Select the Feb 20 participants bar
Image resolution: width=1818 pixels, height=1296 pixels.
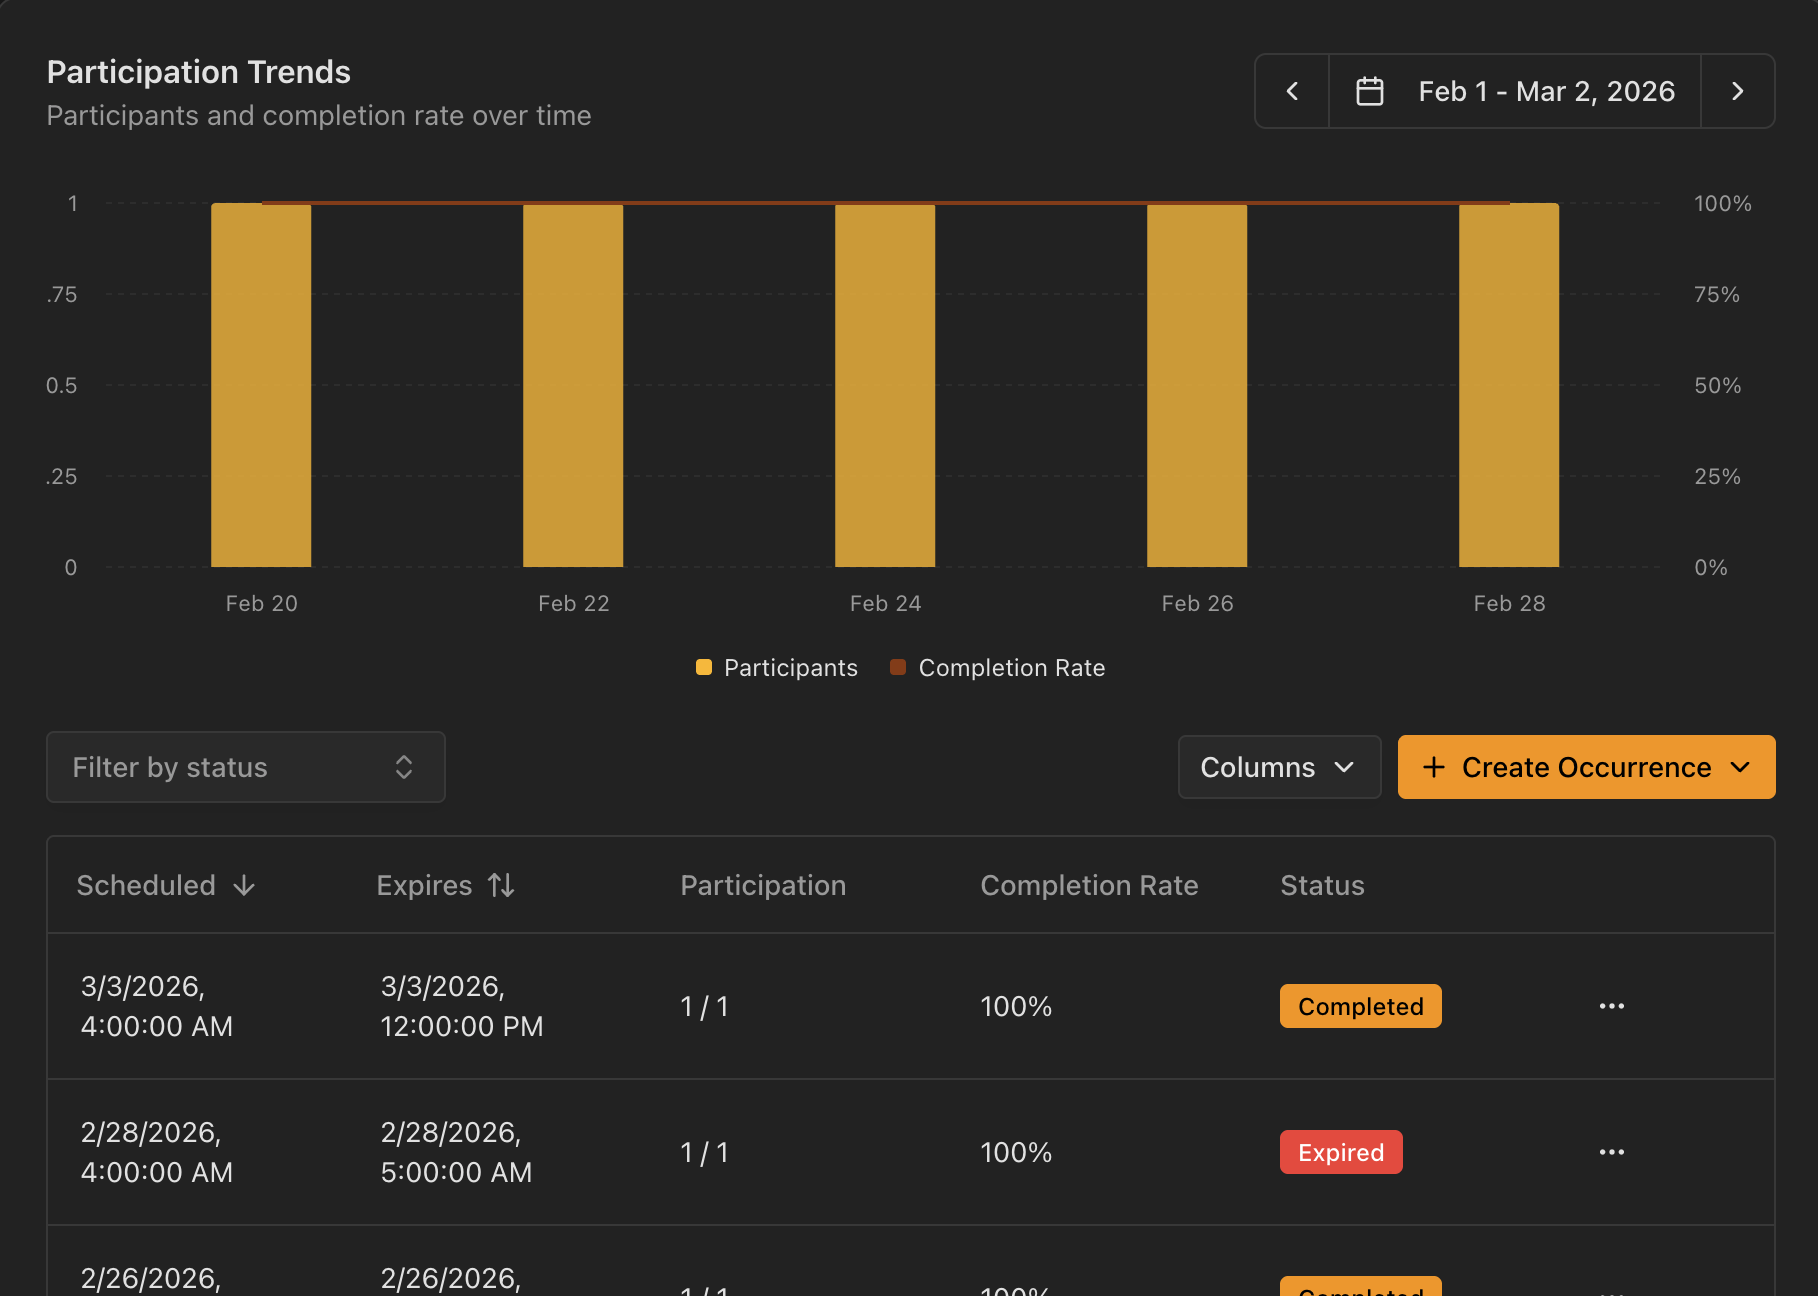point(261,385)
